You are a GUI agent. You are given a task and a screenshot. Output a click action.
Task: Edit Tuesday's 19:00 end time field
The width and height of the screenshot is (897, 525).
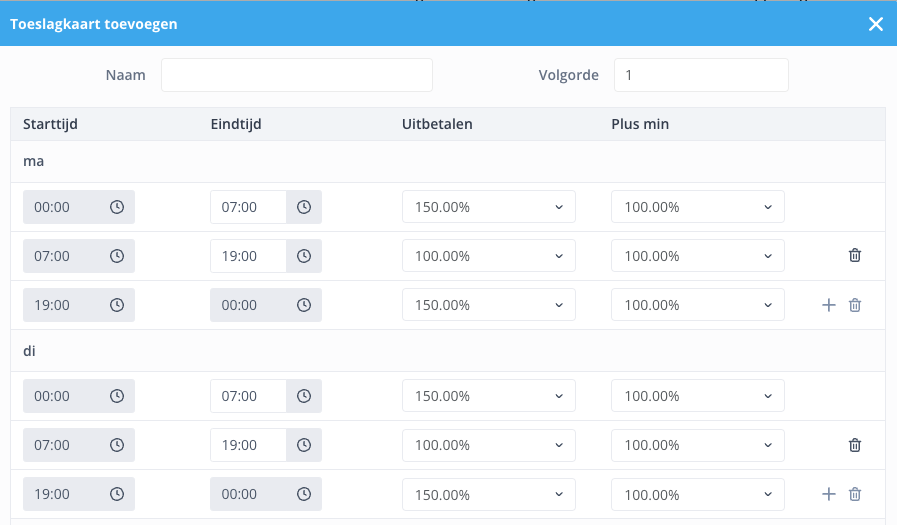(248, 445)
